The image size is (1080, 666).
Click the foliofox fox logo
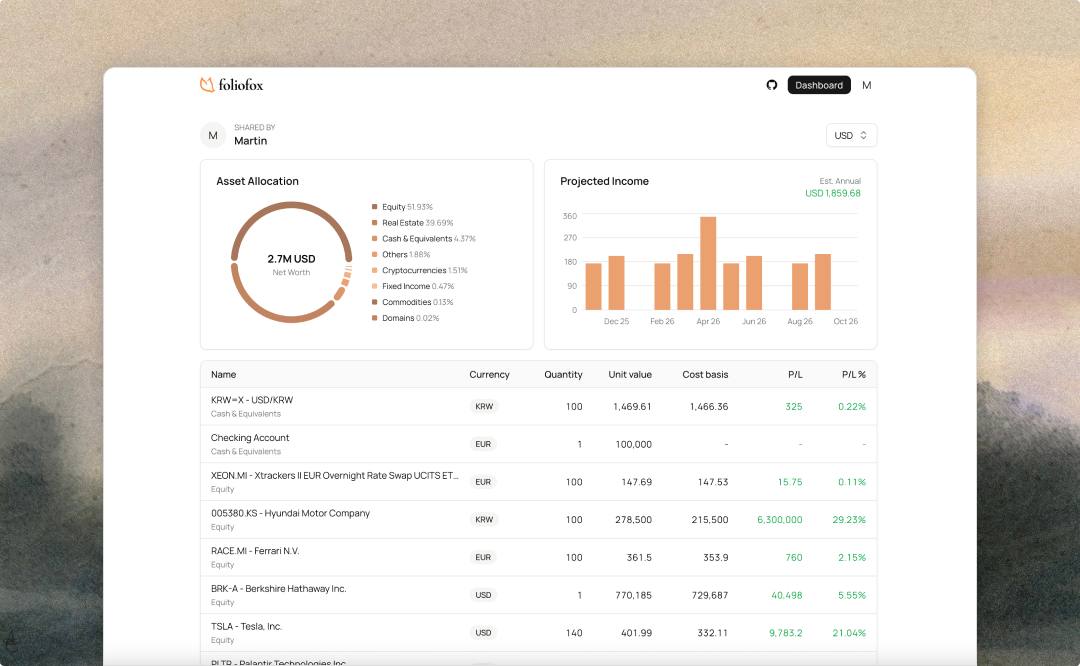[x=207, y=85]
